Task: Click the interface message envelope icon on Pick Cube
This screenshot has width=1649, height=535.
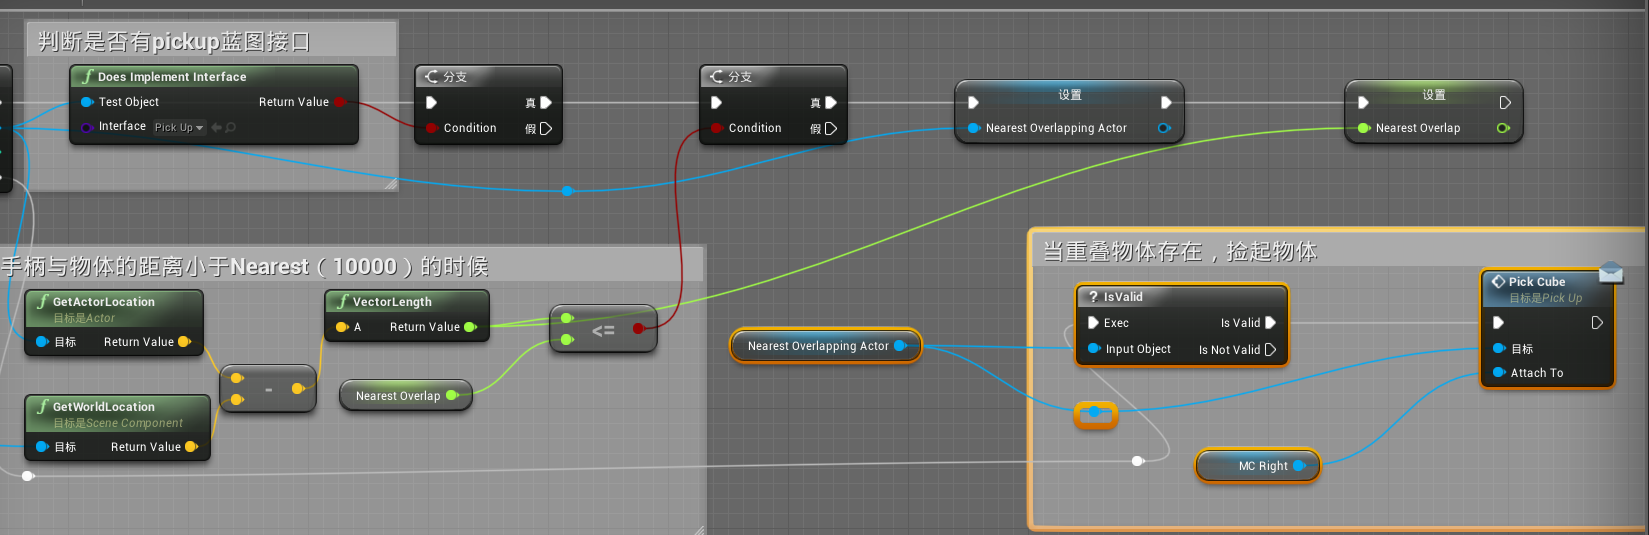Action: [1611, 272]
